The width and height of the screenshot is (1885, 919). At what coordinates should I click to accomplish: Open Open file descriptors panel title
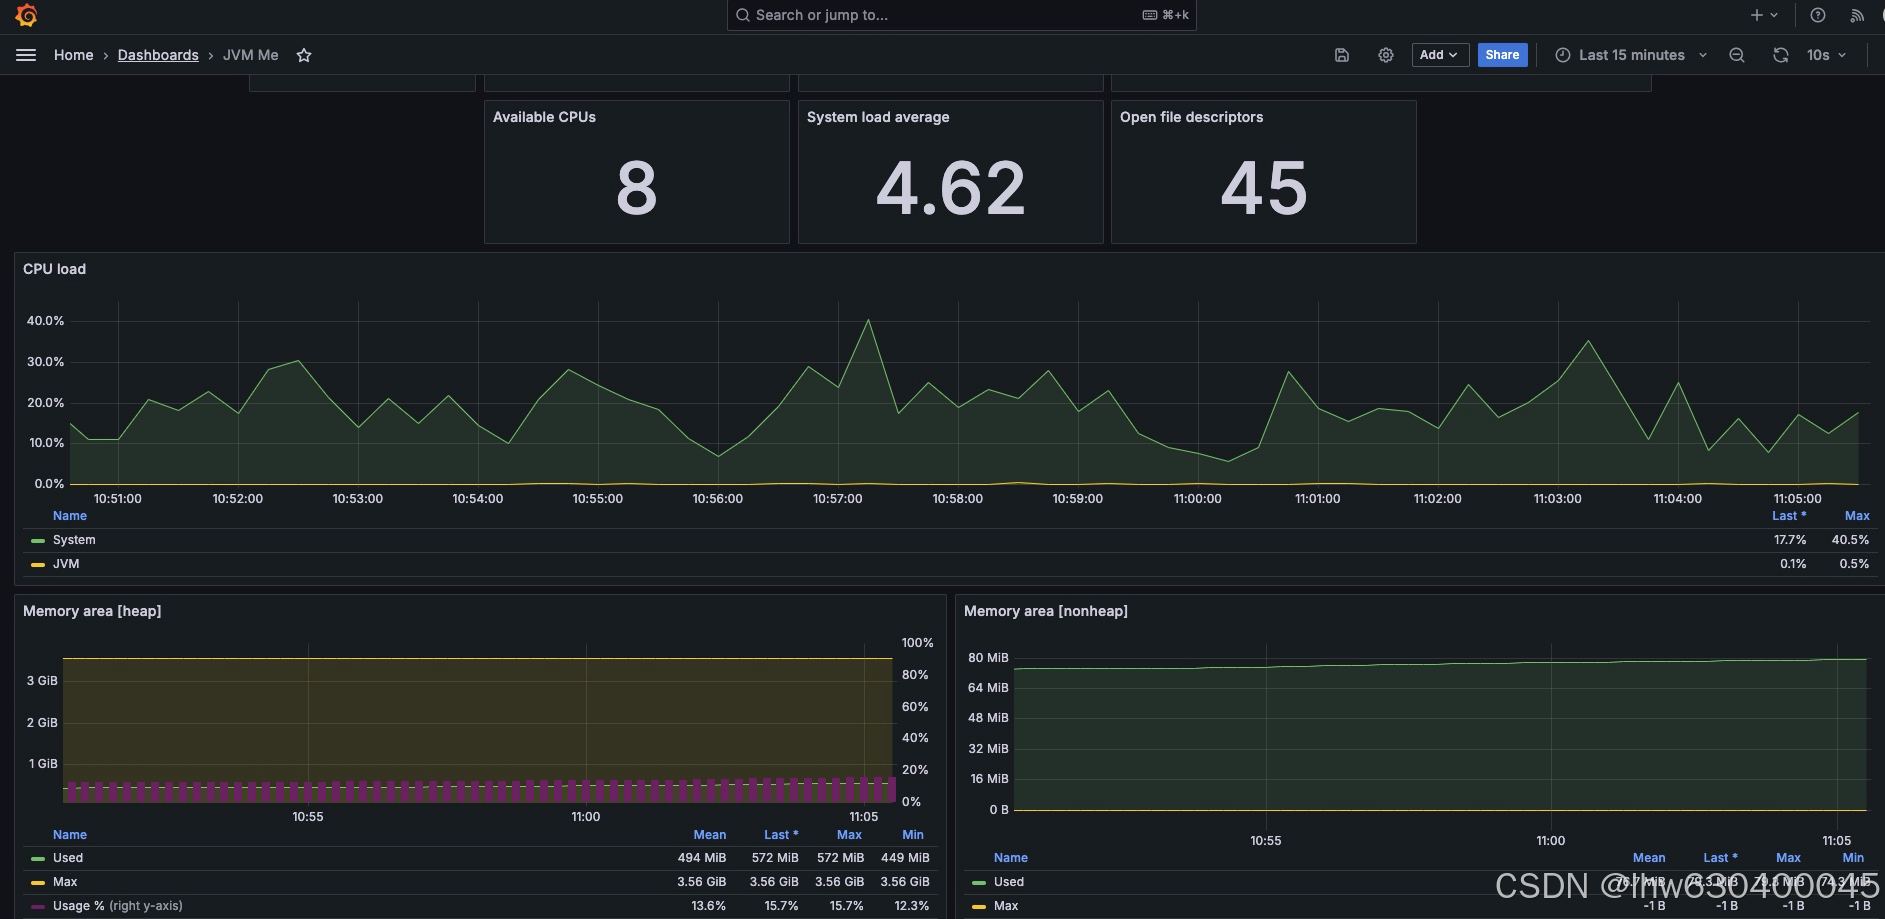click(x=1191, y=117)
